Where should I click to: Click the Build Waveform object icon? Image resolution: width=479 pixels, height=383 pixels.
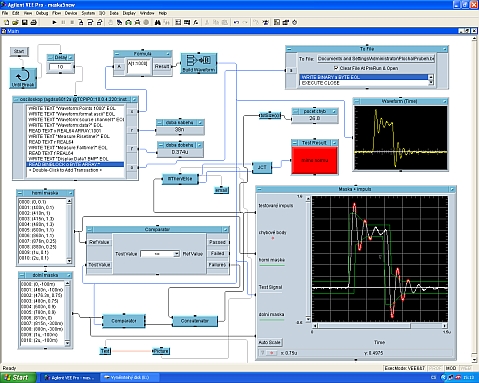tap(199, 63)
